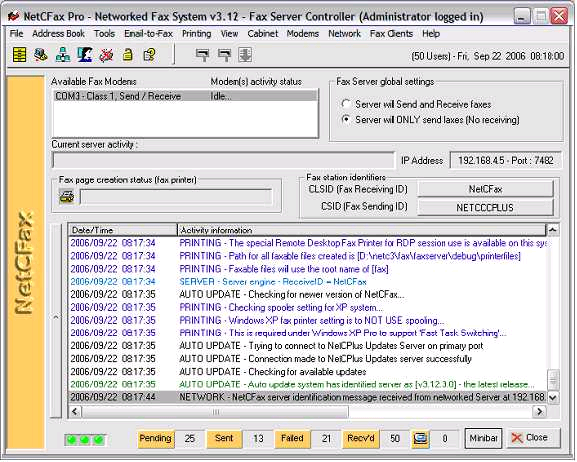Select Server will Send and Receive faxes

click(x=417, y=105)
